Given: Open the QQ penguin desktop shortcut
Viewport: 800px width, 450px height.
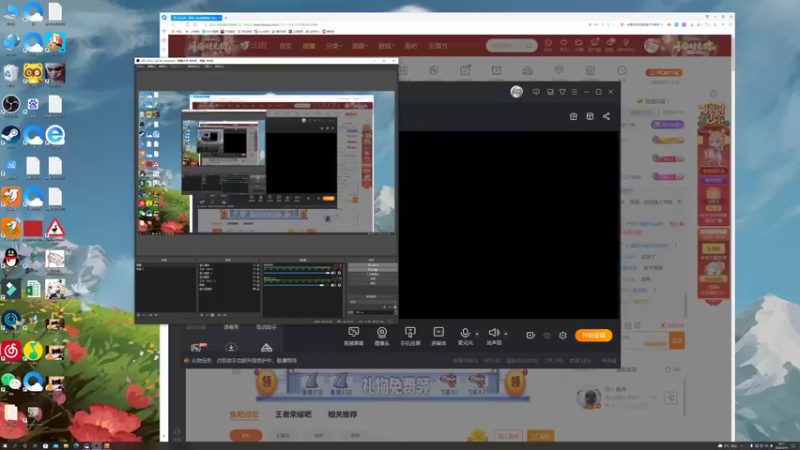Looking at the screenshot, I should click(11, 259).
